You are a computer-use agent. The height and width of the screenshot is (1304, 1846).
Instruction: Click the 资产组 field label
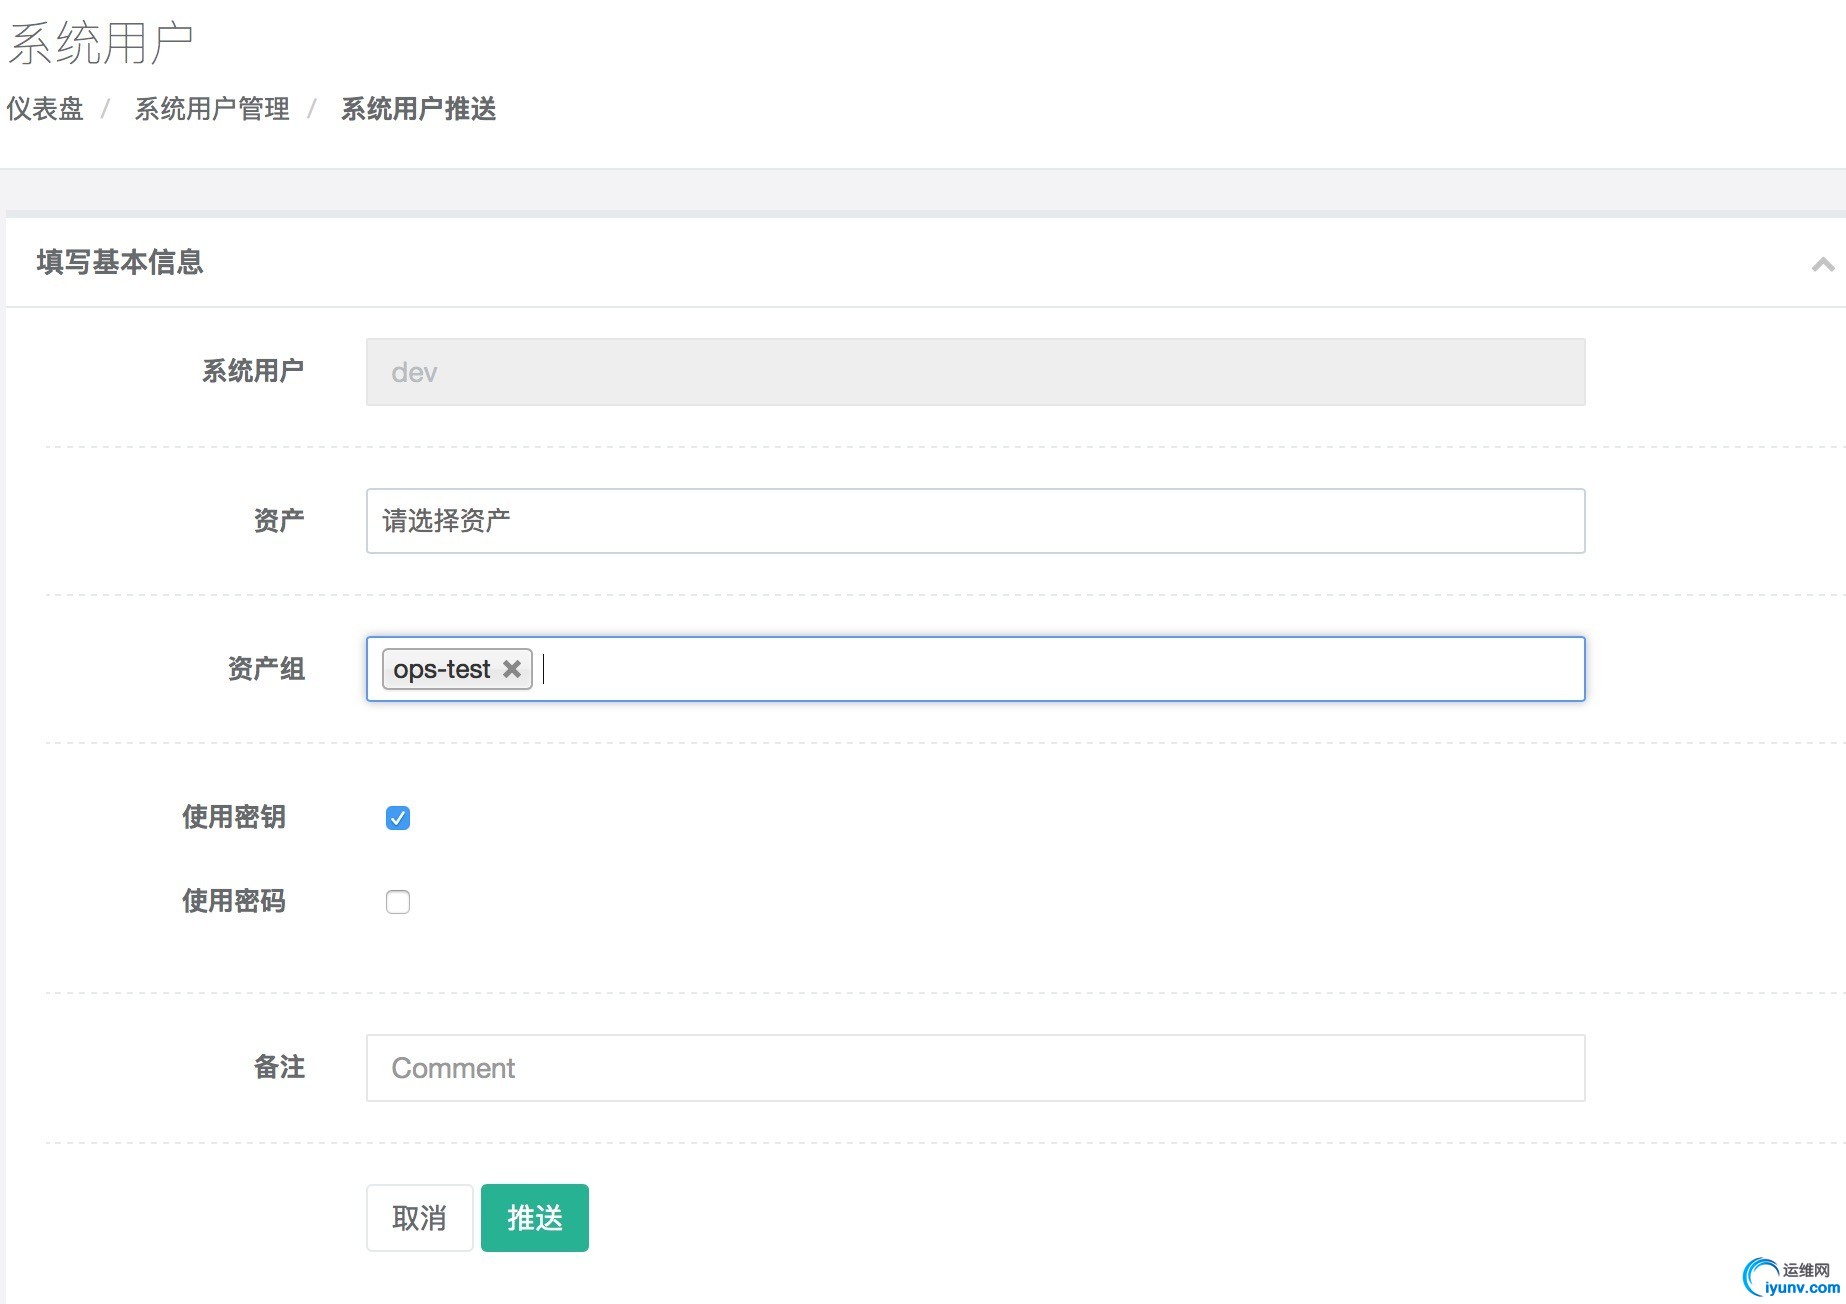[x=266, y=669]
